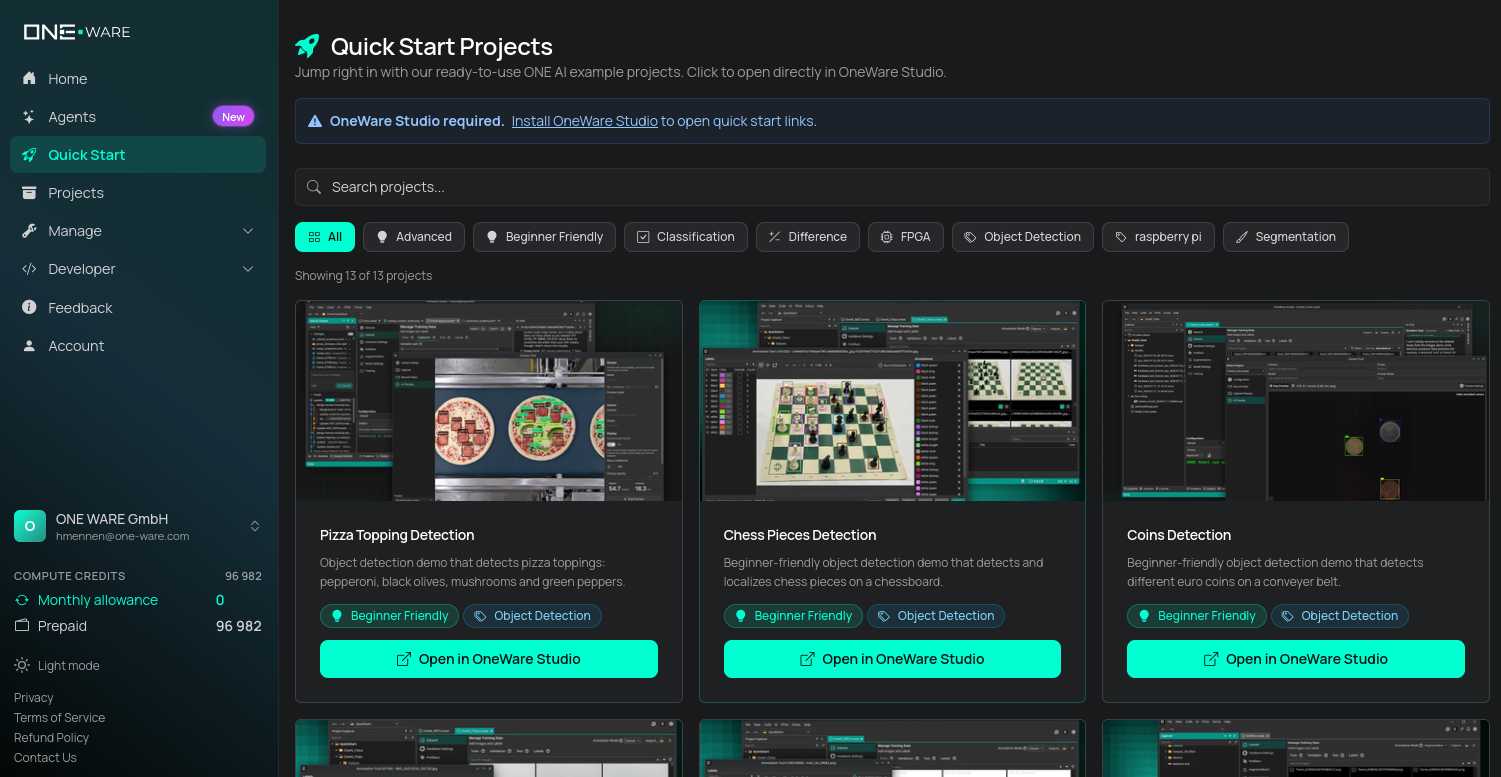The image size is (1501, 777).
Task: Click the green O organization avatar
Action: [30, 526]
